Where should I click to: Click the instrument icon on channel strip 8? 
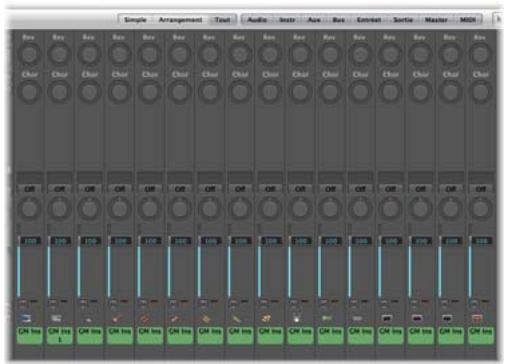(x=236, y=319)
